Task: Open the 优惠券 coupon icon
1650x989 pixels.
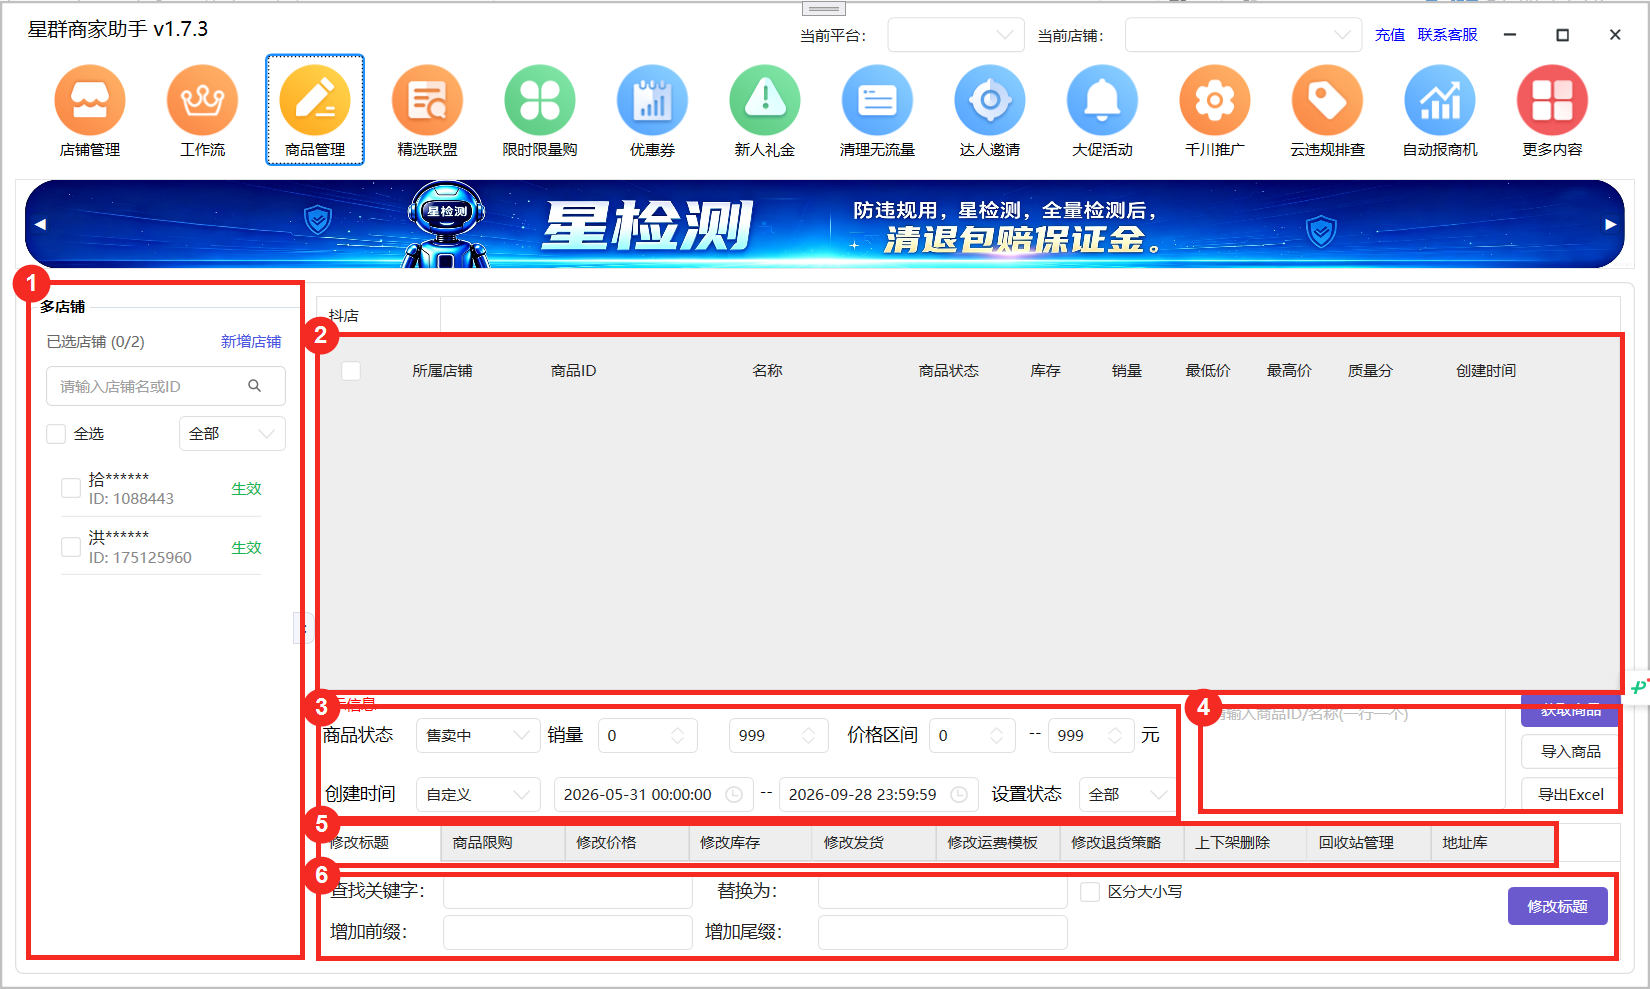Action: [x=652, y=100]
